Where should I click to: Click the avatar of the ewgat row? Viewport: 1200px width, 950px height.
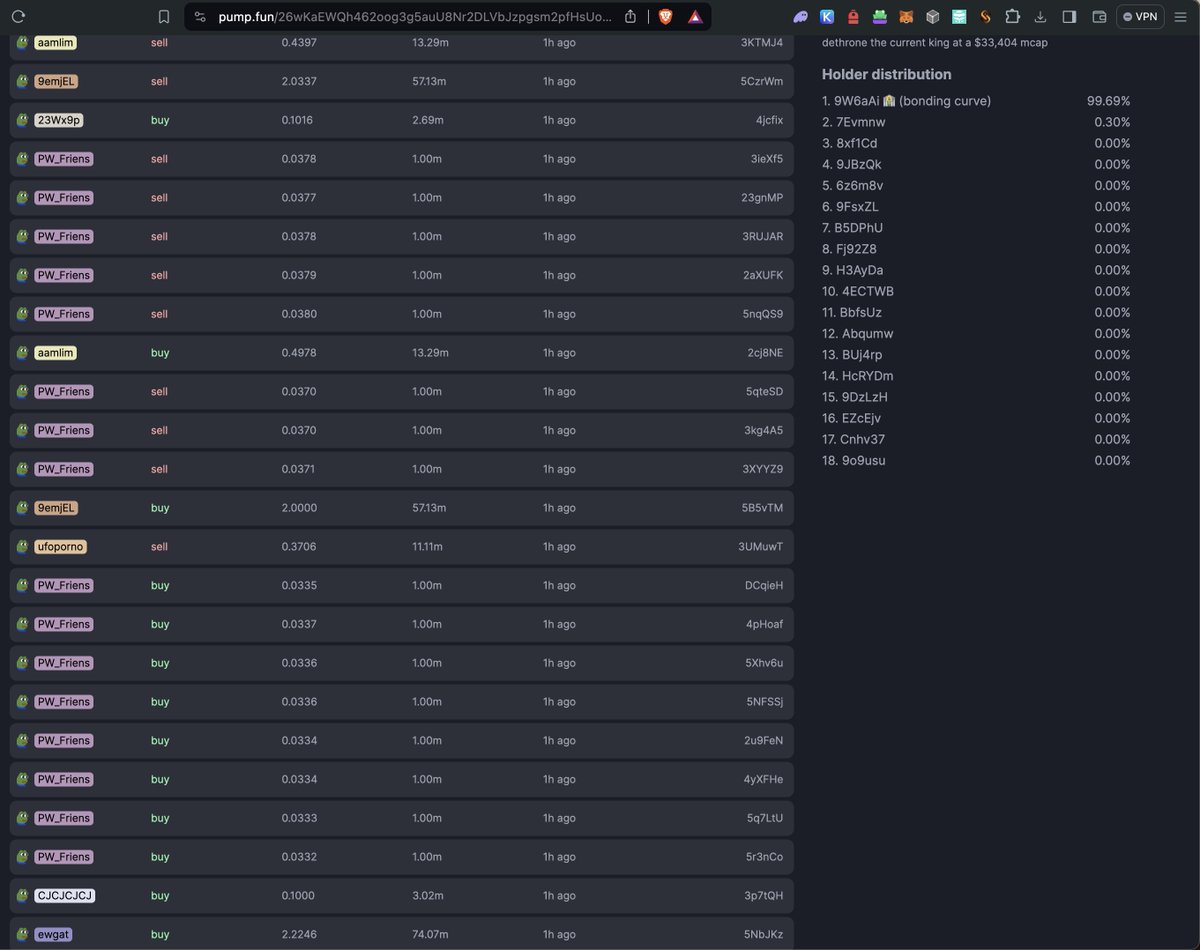(x=22, y=934)
